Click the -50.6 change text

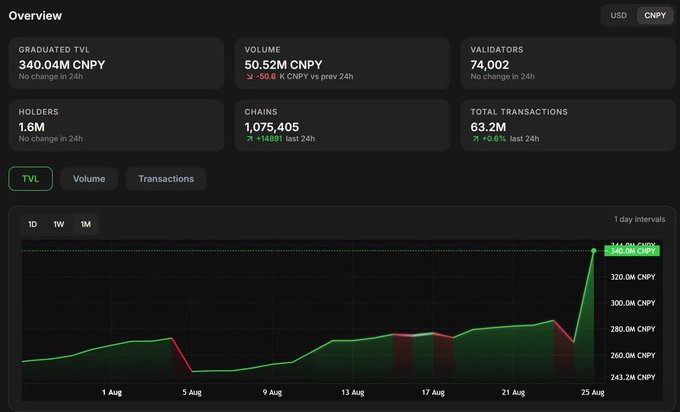coord(266,77)
